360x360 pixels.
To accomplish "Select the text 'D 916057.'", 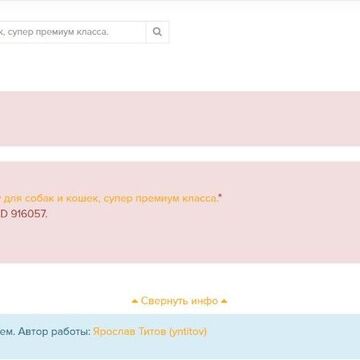I will (x=23, y=214).
